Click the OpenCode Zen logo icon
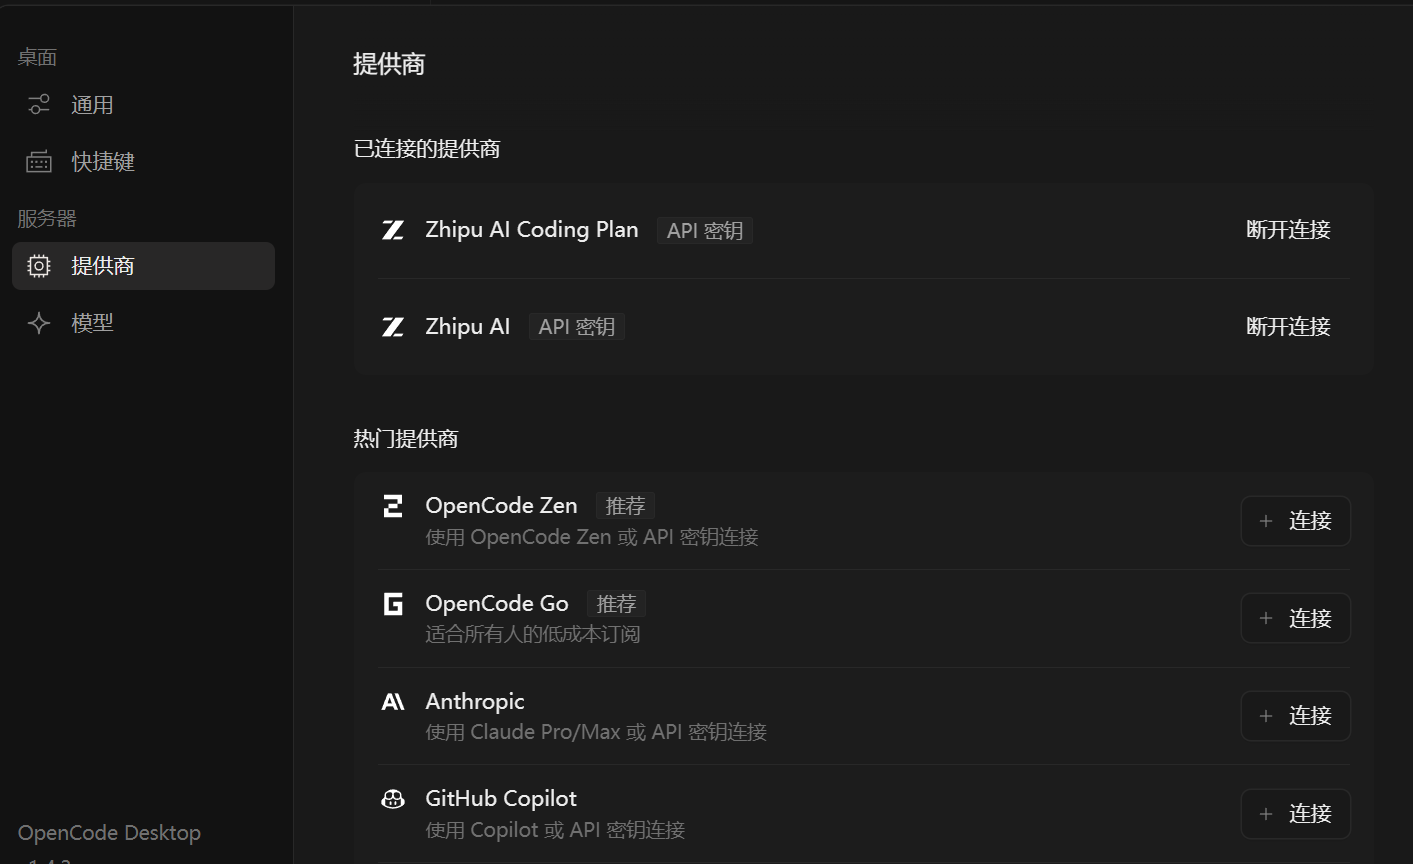 (393, 506)
